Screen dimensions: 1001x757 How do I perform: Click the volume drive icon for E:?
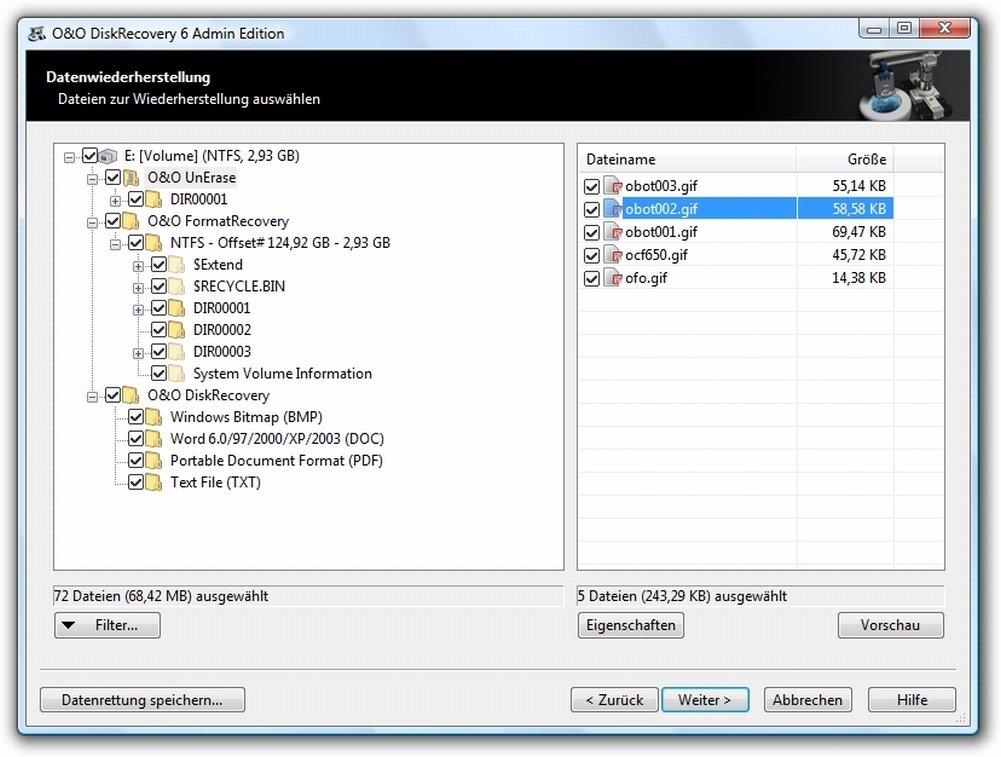(109, 156)
